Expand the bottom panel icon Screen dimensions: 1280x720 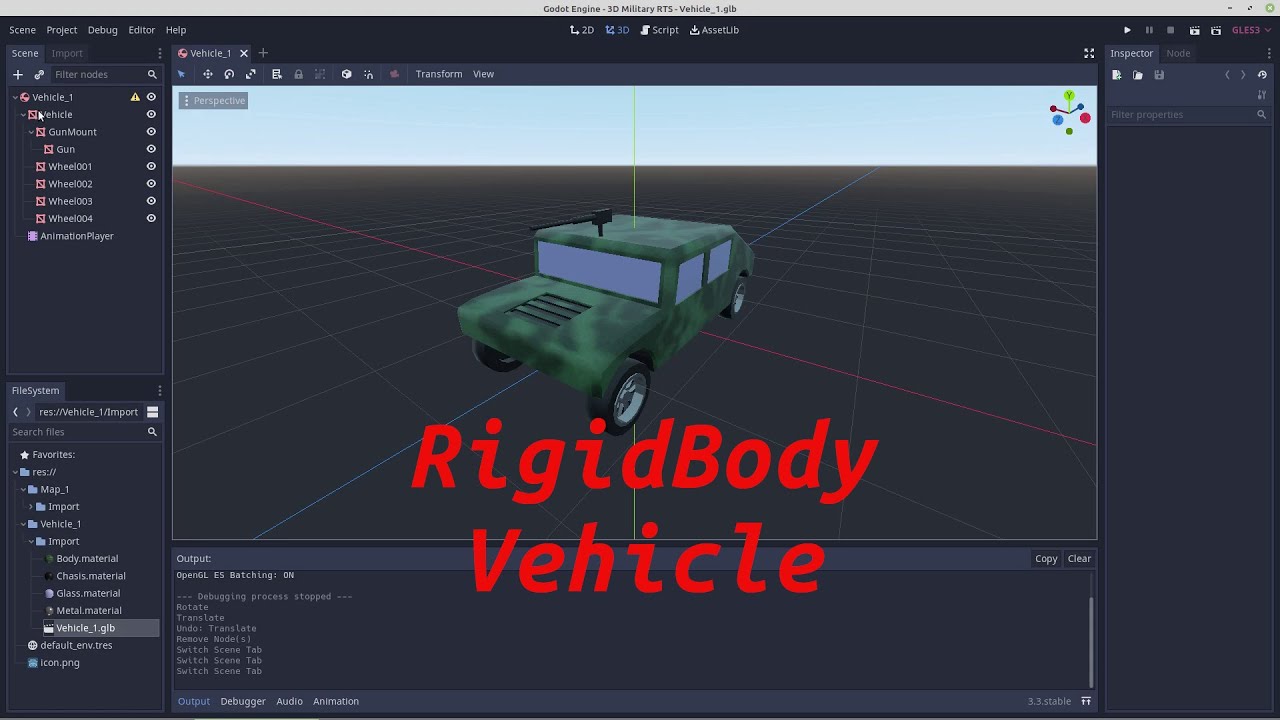(1086, 701)
